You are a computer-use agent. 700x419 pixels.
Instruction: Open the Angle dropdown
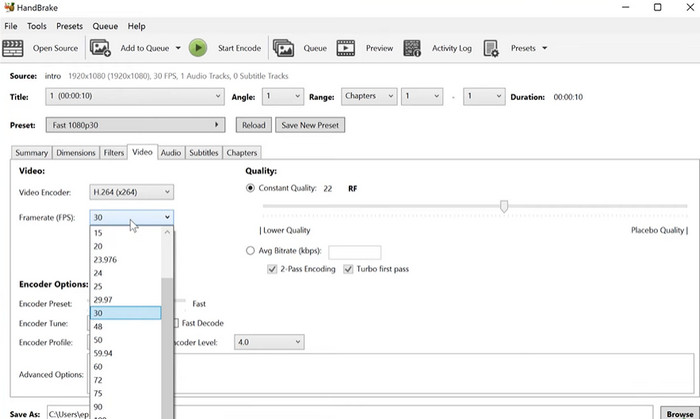(283, 96)
